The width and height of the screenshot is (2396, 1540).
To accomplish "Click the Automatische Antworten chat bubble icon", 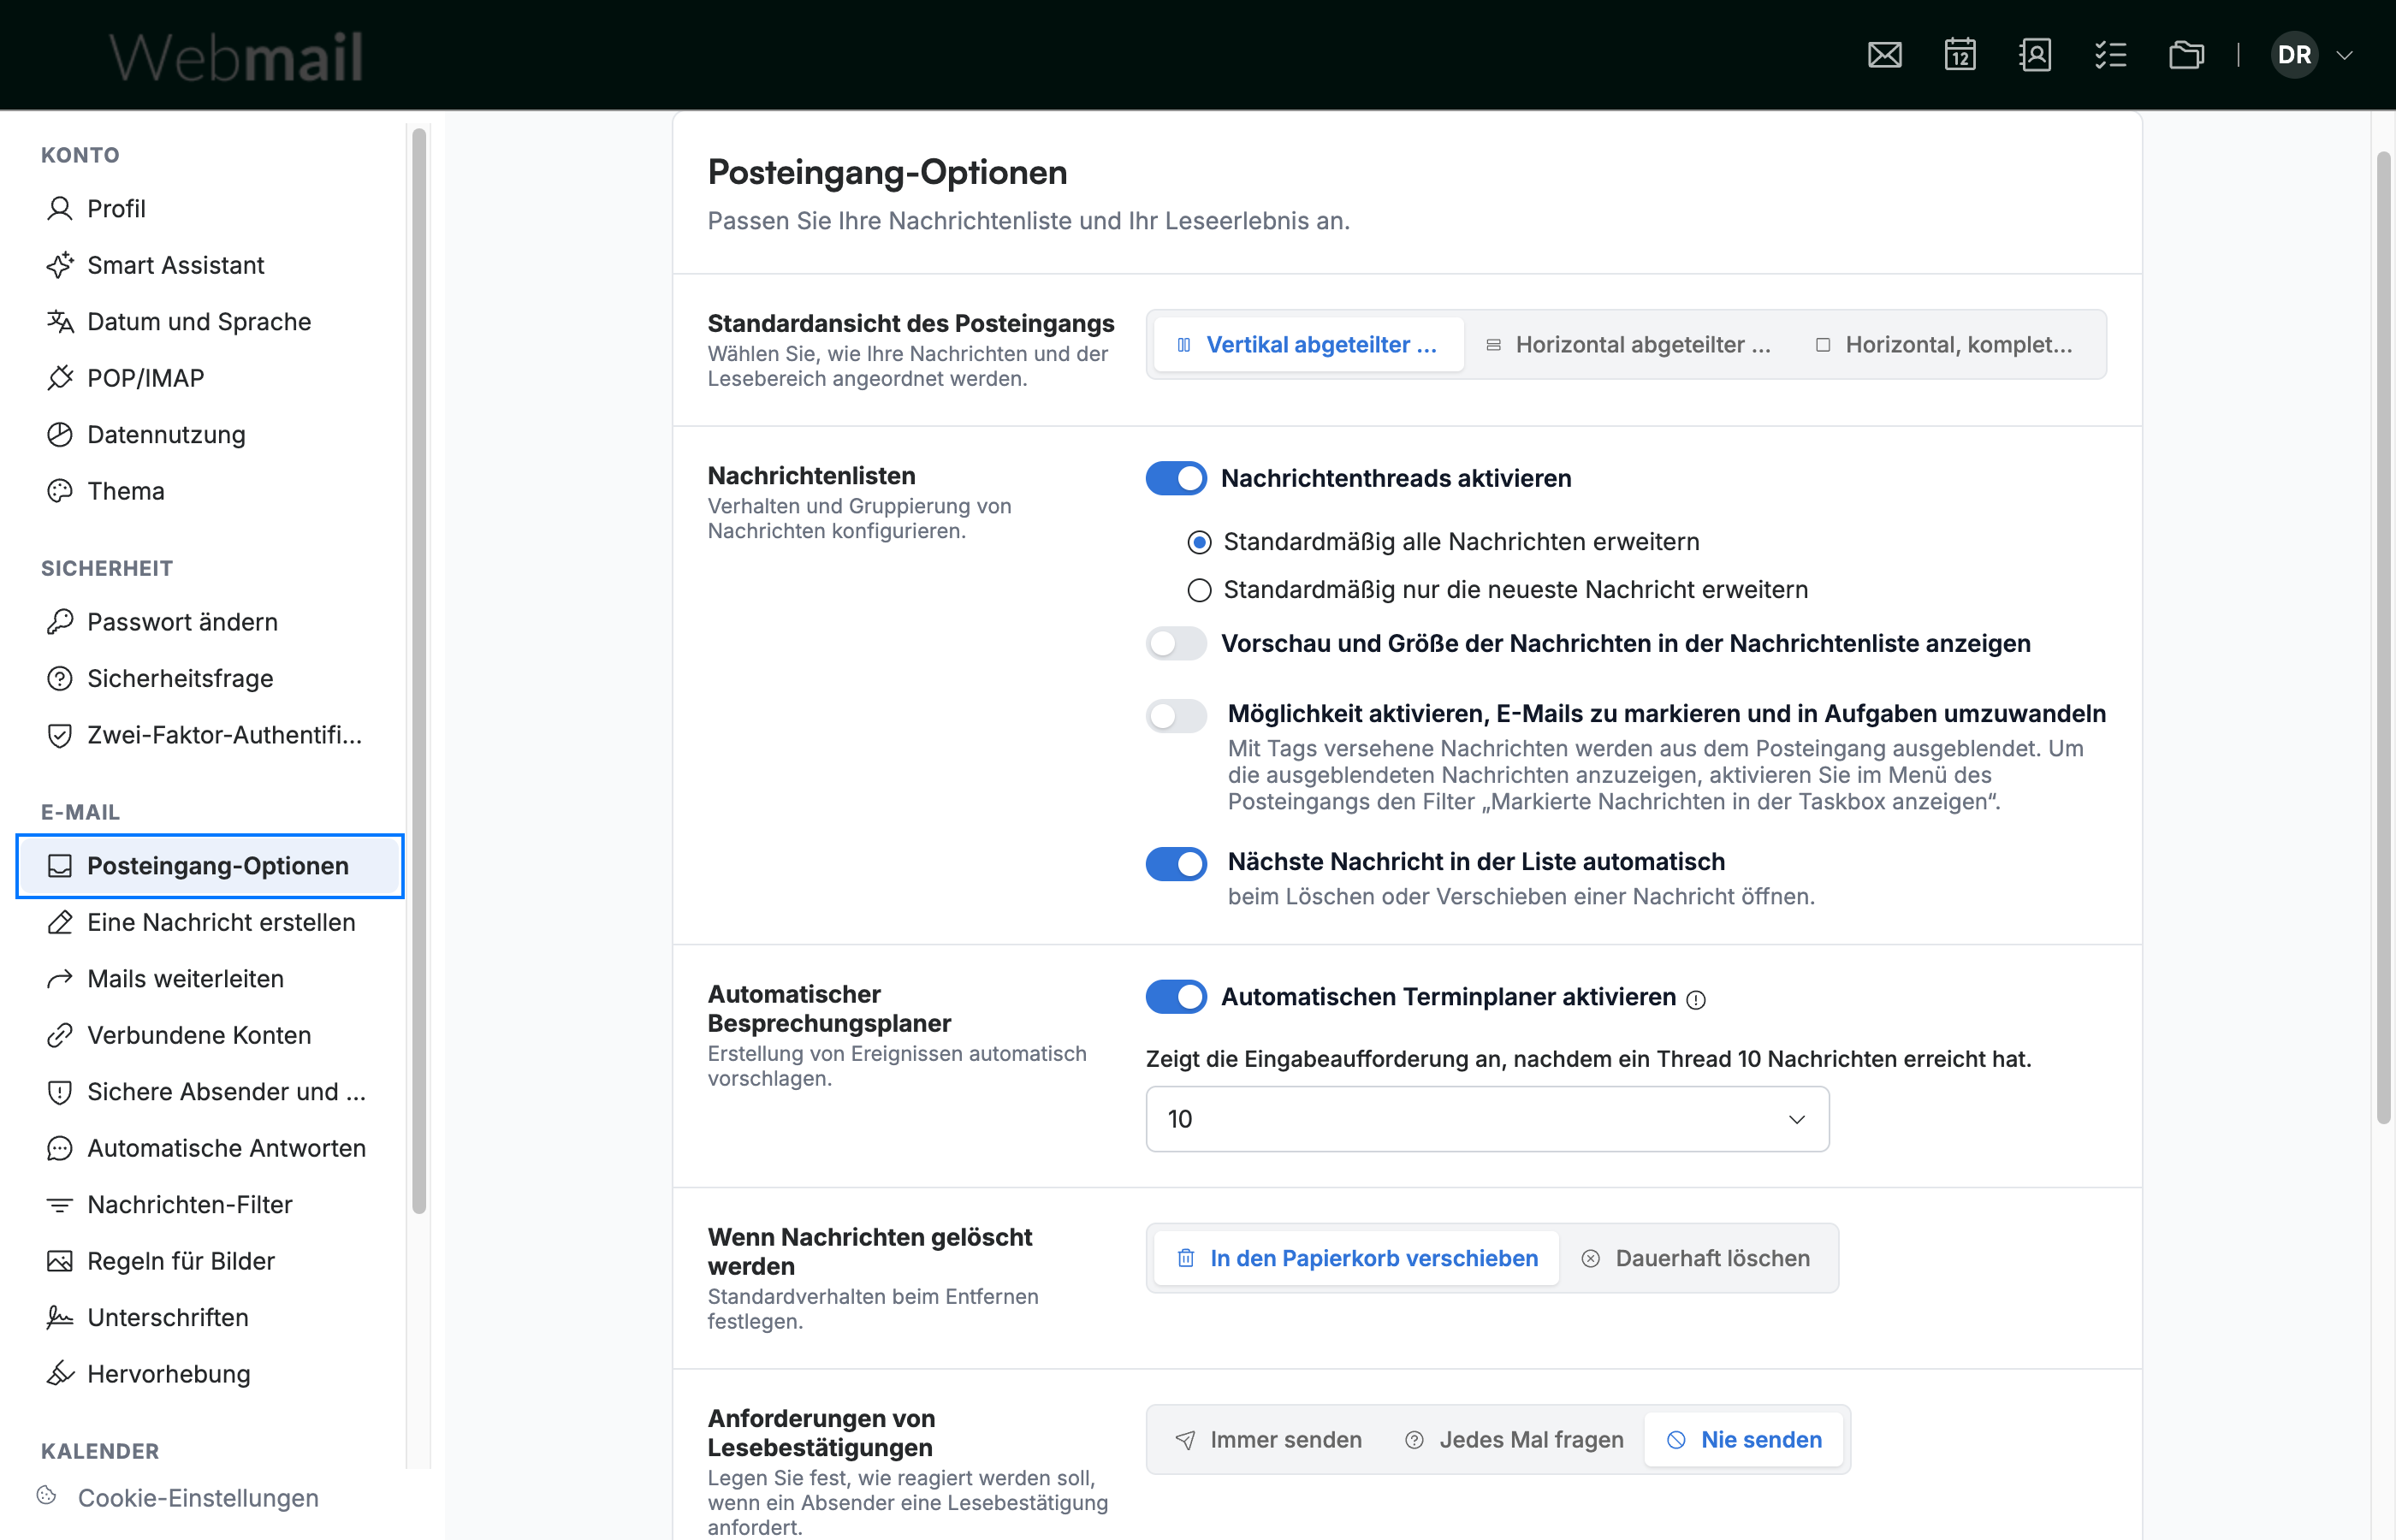I will point(60,1148).
